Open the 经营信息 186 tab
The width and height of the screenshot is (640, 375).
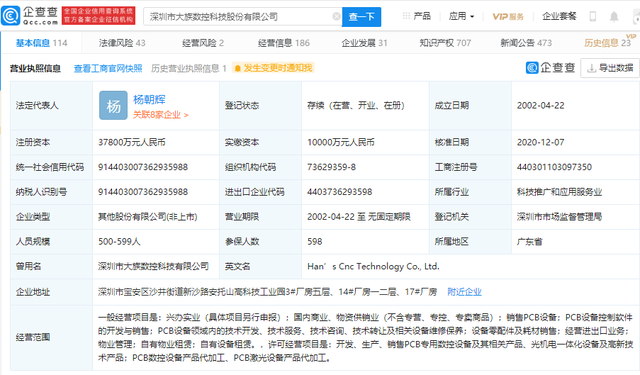point(284,43)
